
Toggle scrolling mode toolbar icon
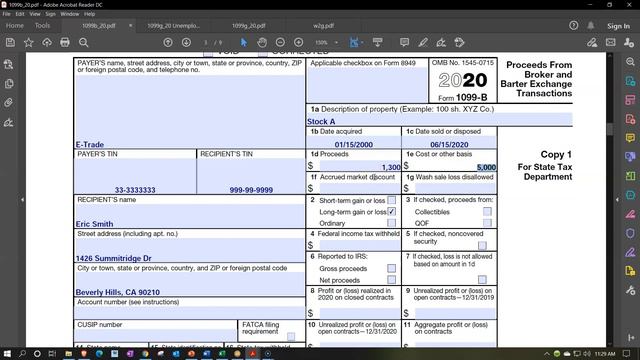pos(378,42)
